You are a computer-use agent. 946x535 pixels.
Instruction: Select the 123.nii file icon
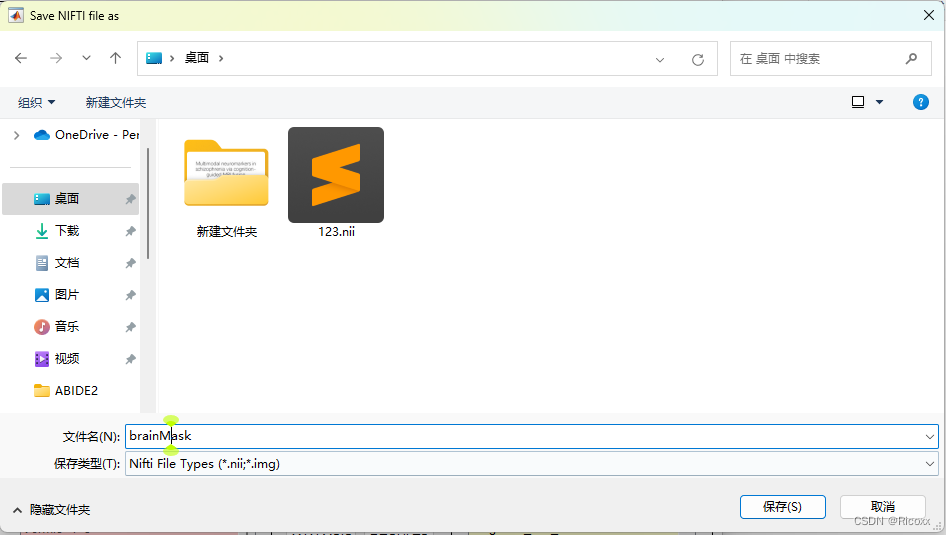point(336,175)
